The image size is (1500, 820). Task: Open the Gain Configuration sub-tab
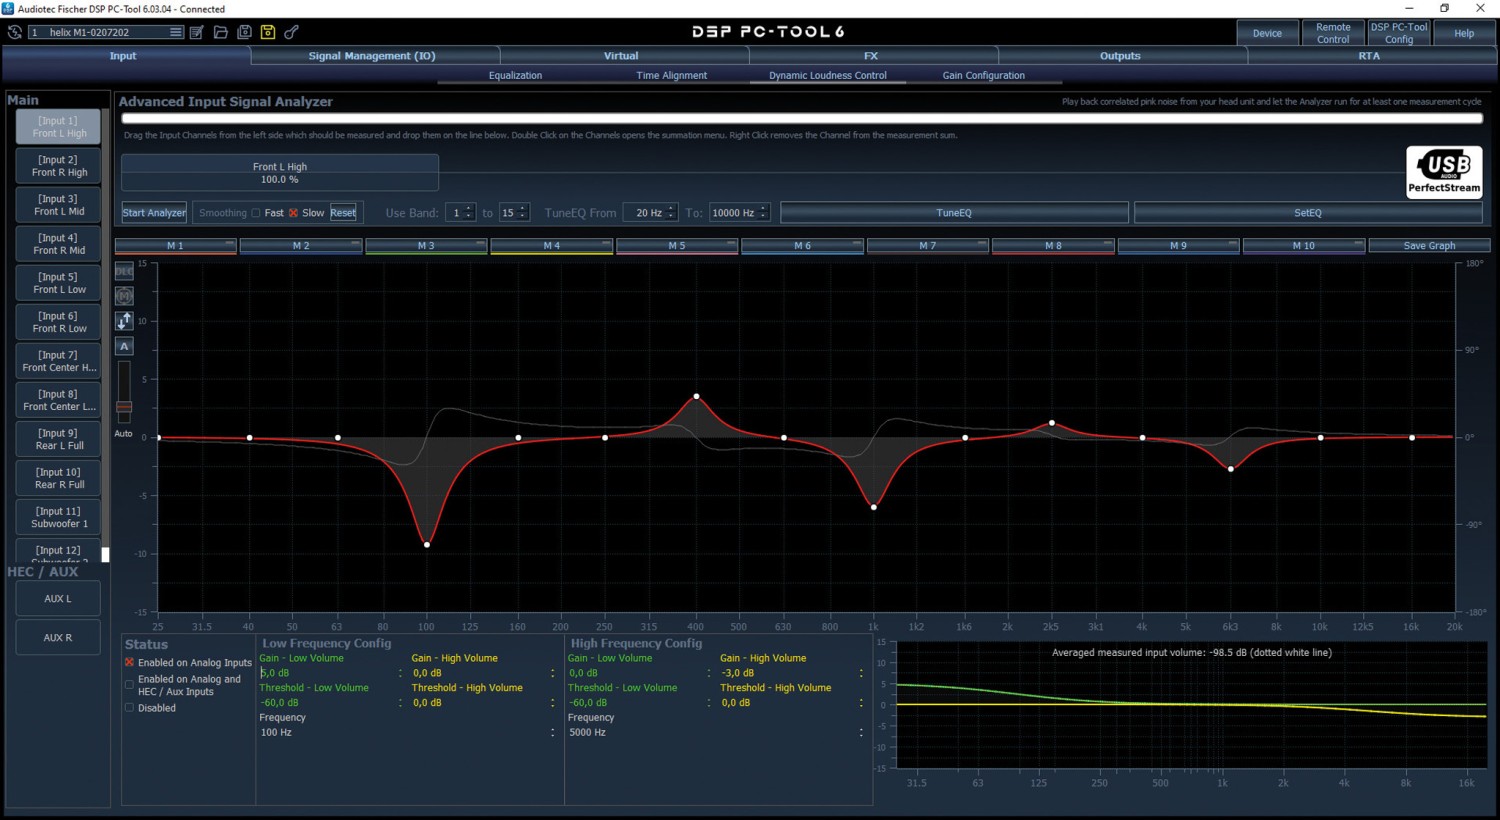pyautogui.click(x=983, y=75)
